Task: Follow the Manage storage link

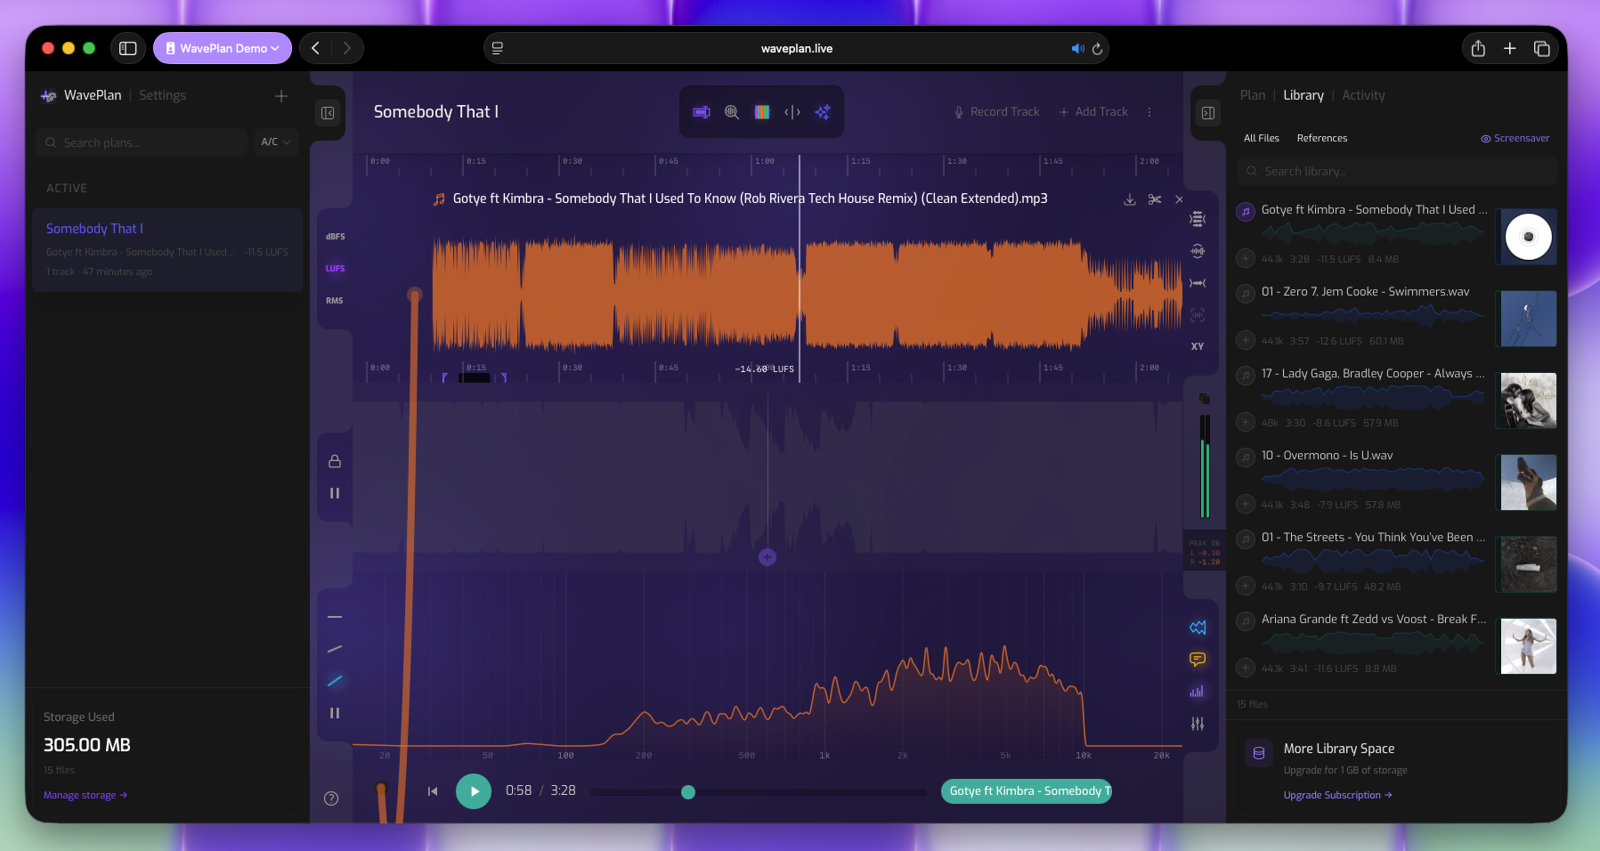Action: [85, 795]
